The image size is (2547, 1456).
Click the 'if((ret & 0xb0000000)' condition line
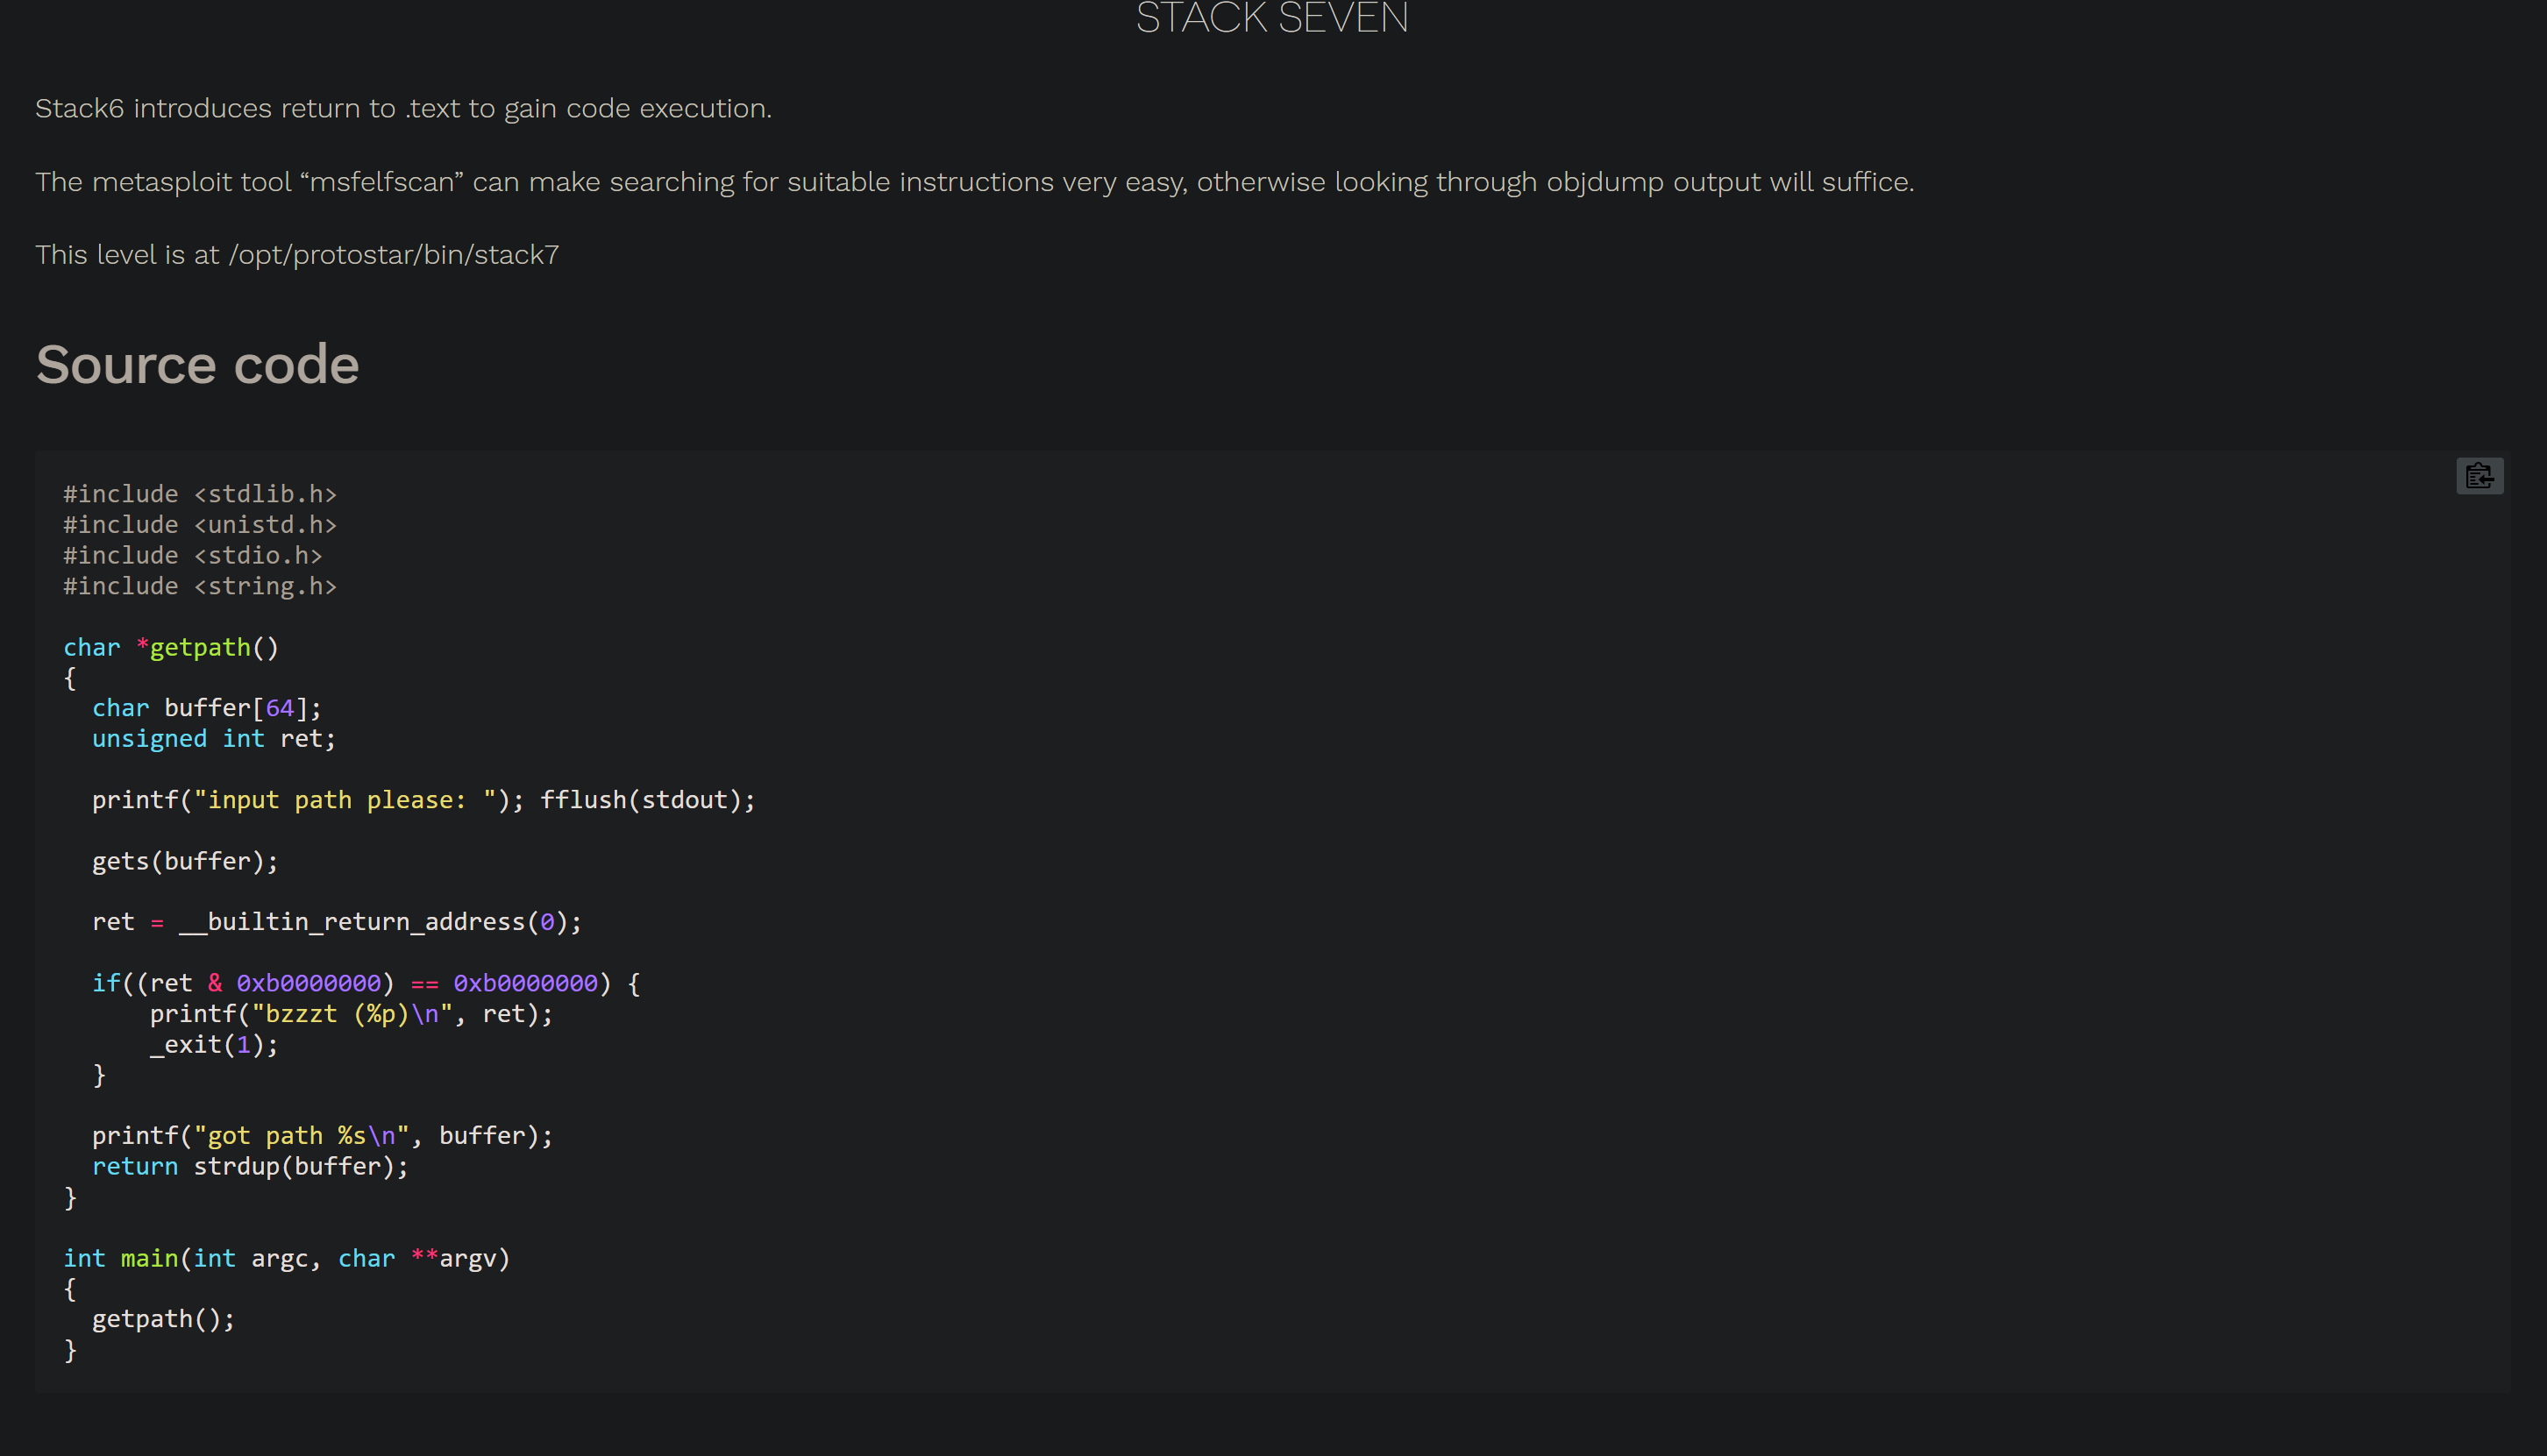pos(366,983)
